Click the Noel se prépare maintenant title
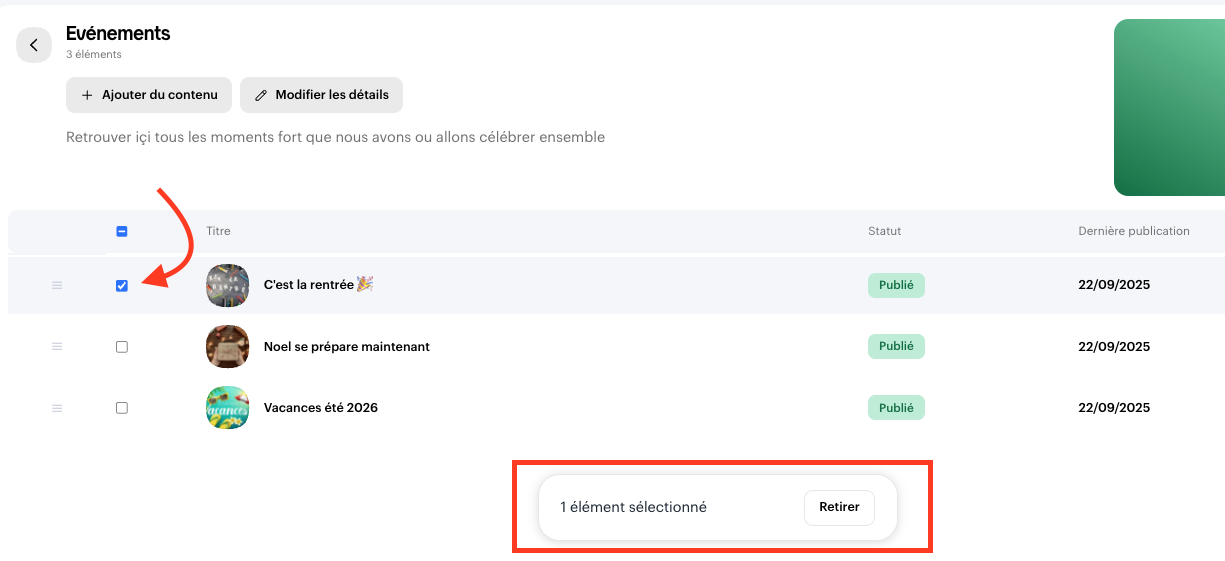The width and height of the screenshot is (1225, 561). tap(346, 347)
